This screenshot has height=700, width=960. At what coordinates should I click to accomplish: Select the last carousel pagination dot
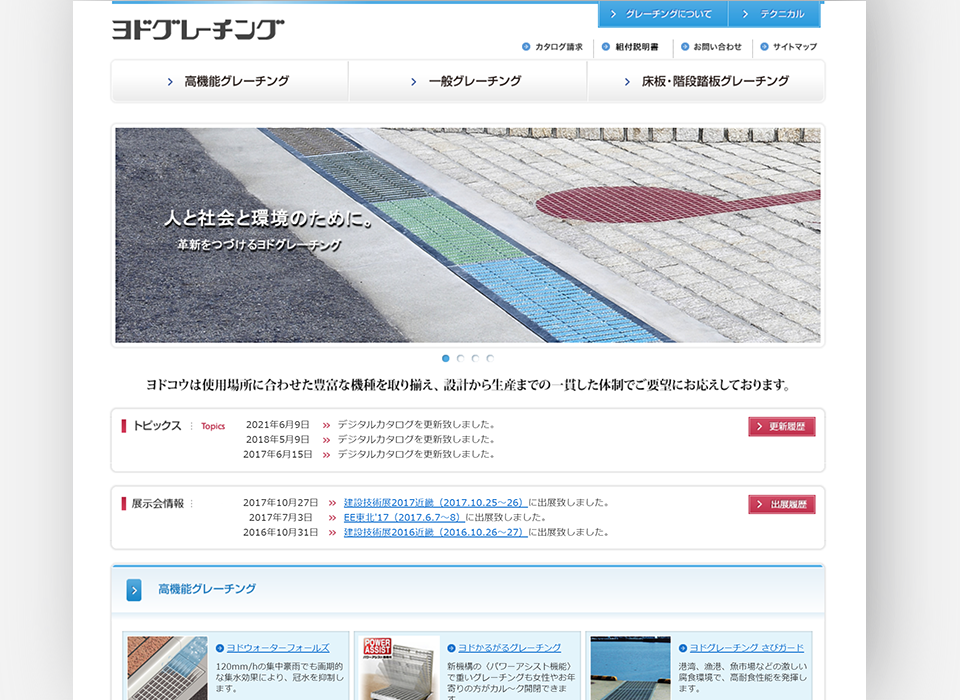click(x=489, y=357)
